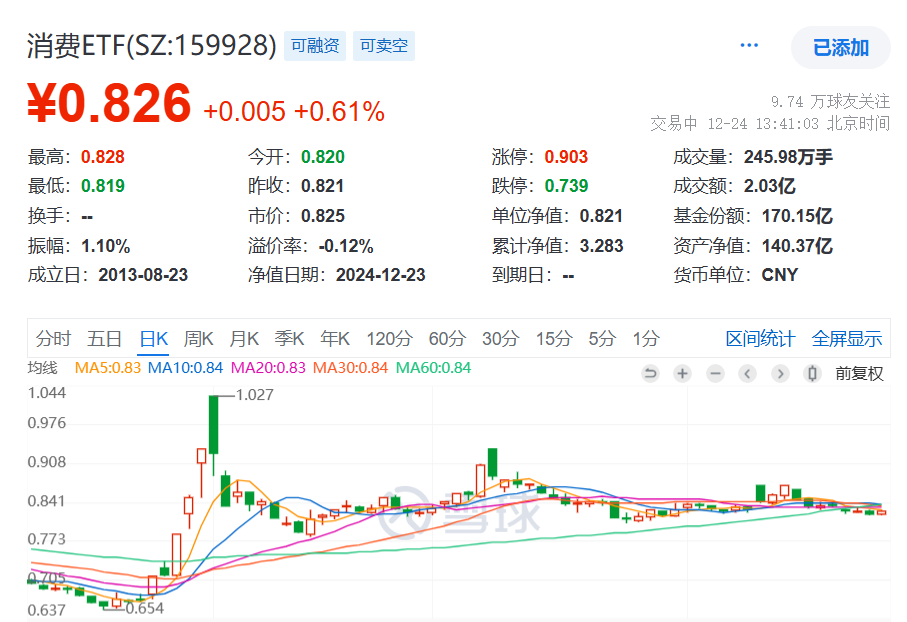Click the chart undo/reset icon
This screenshot has height=622, width=907.
[x=650, y=373]
